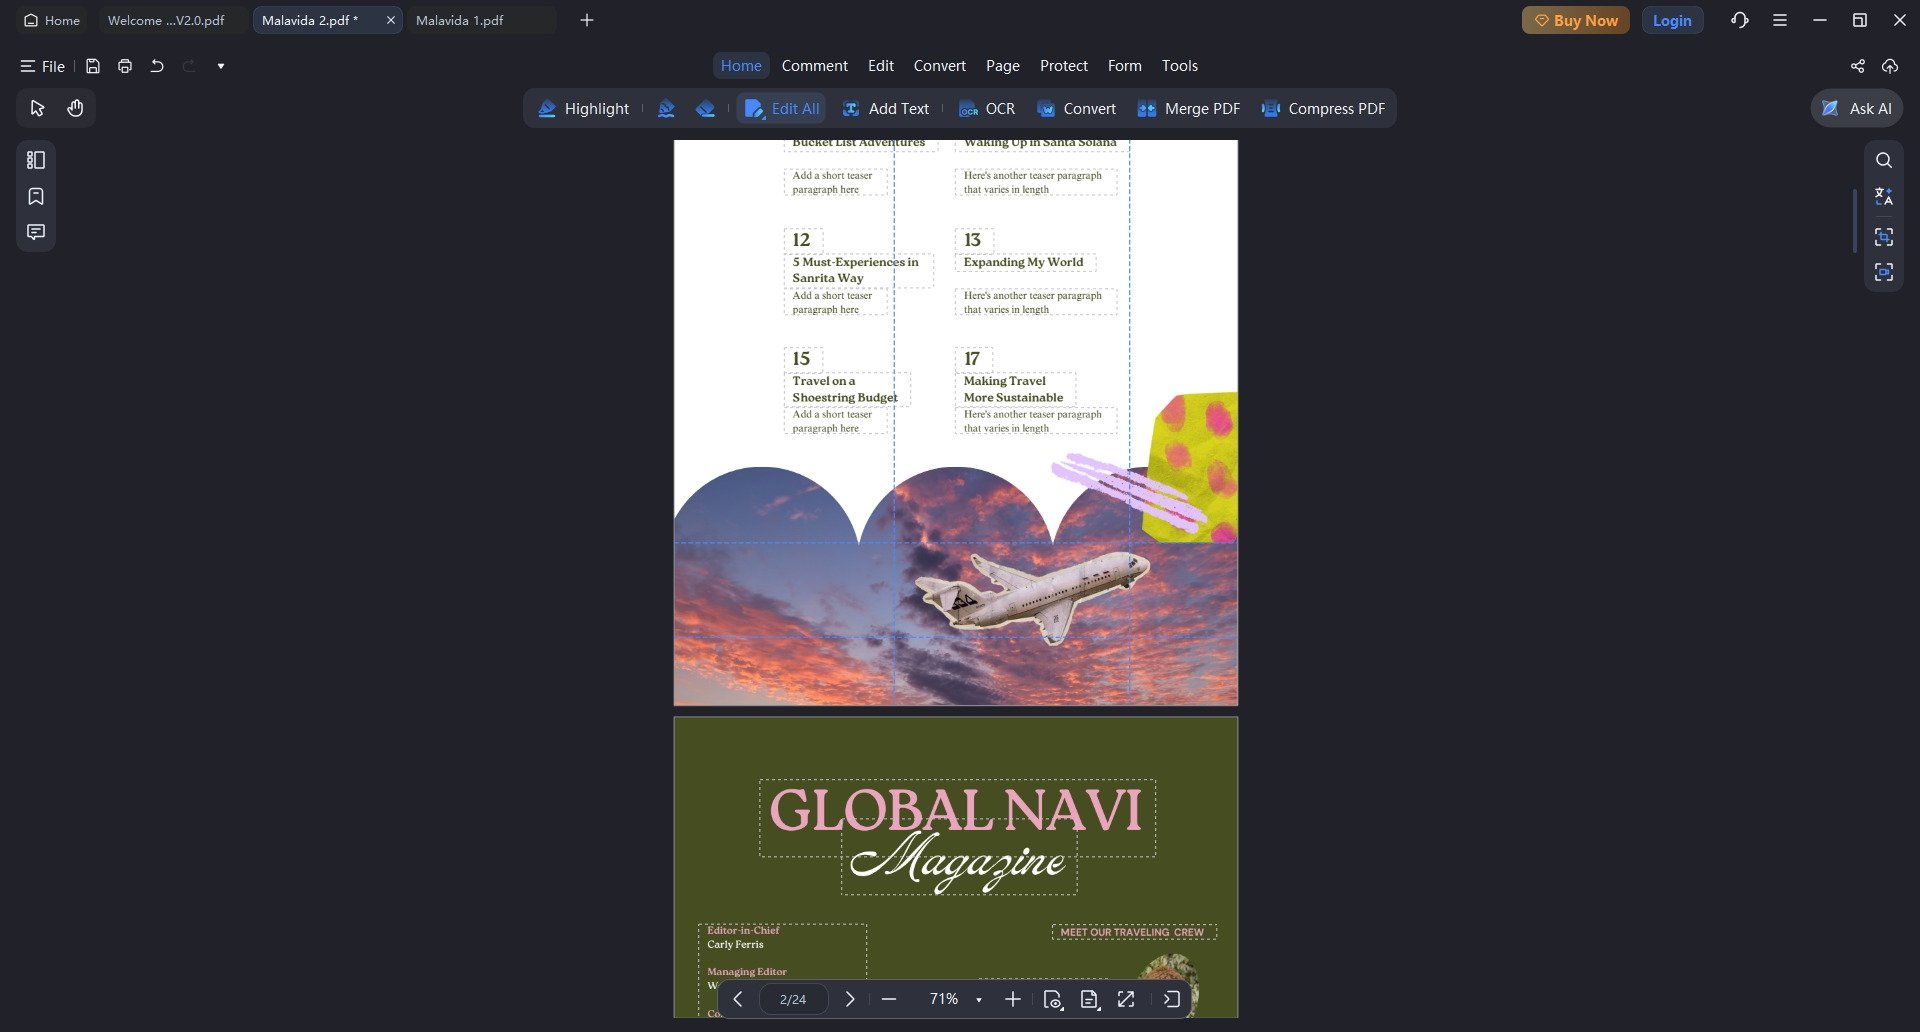Open the support headset icon
The image size is (1920, 1032).
coord(1740,20)
